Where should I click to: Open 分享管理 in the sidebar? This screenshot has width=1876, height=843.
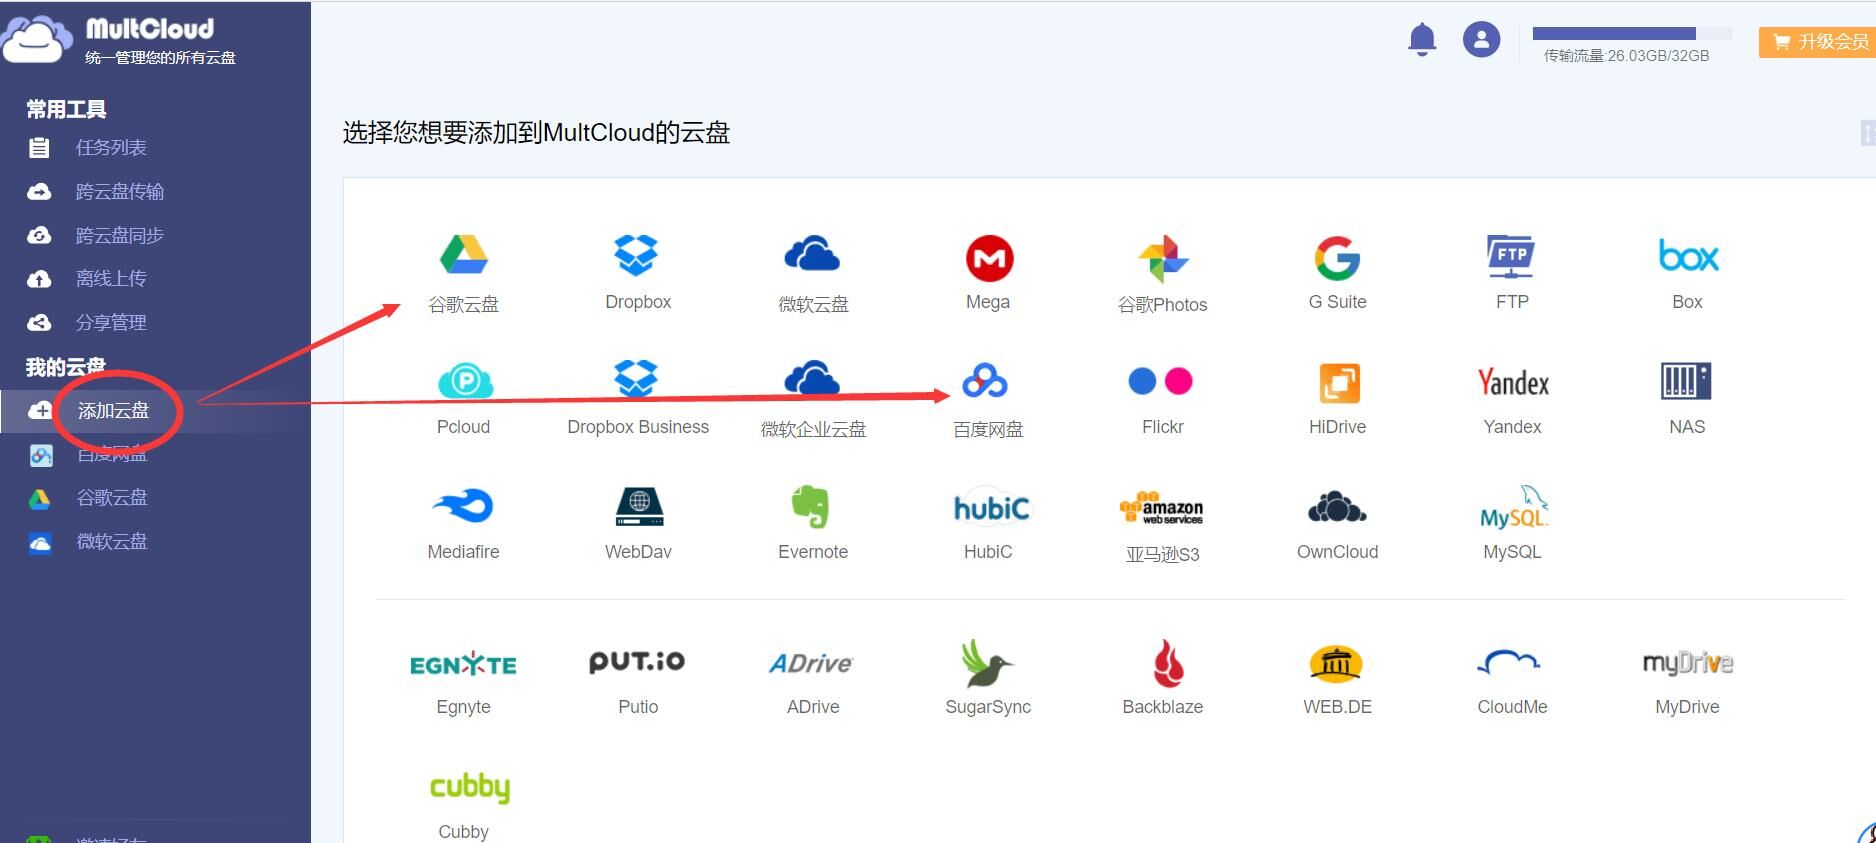(x=111, y=323)
